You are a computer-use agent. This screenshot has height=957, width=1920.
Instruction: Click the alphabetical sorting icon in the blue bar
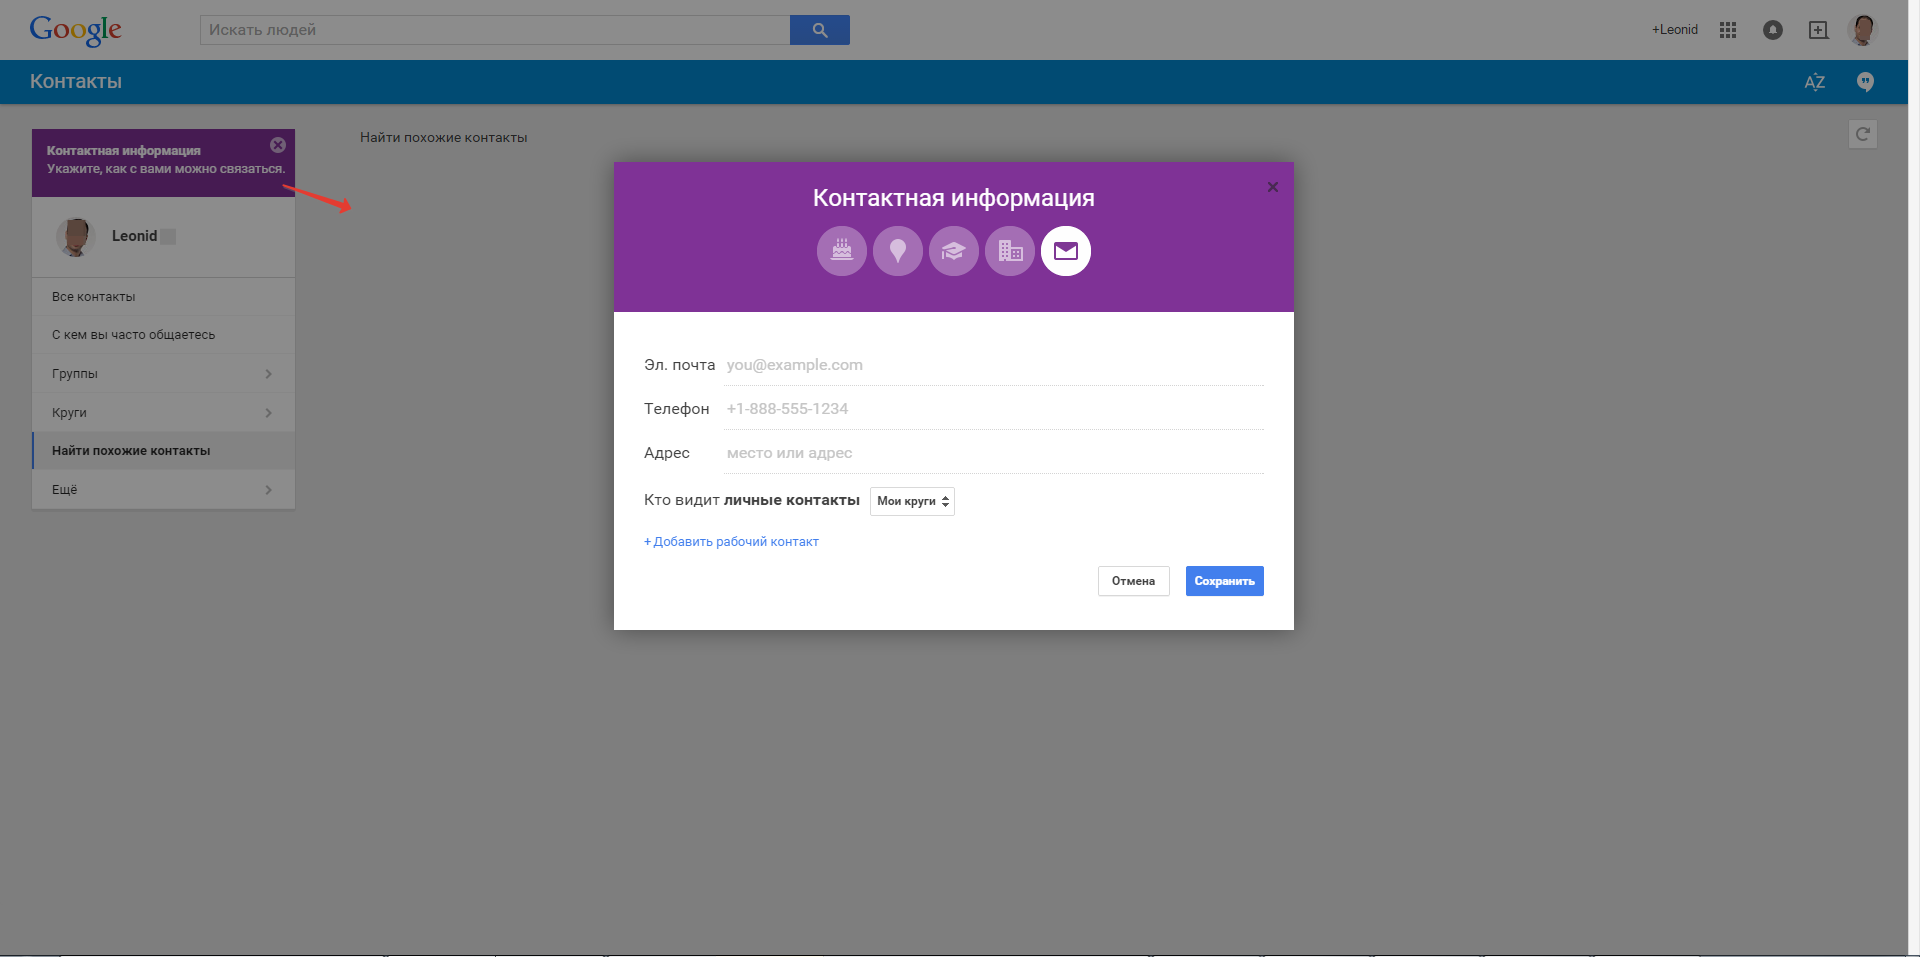pyautogui.click(x=1814, y=82)
